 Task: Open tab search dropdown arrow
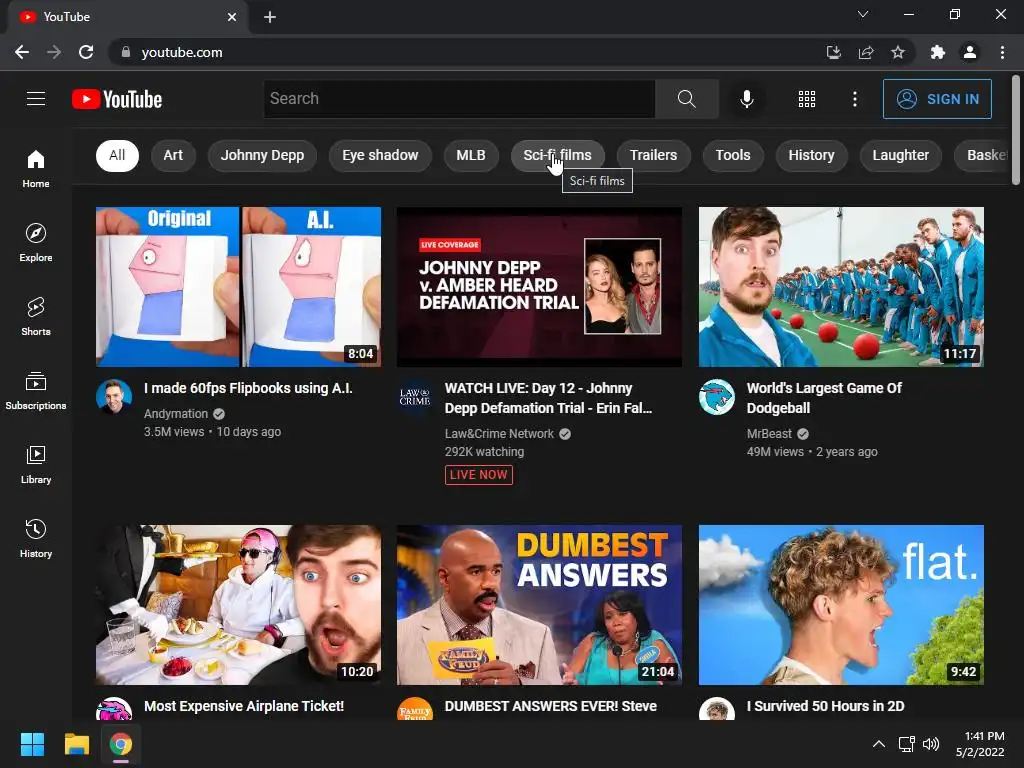click(863, 14)
